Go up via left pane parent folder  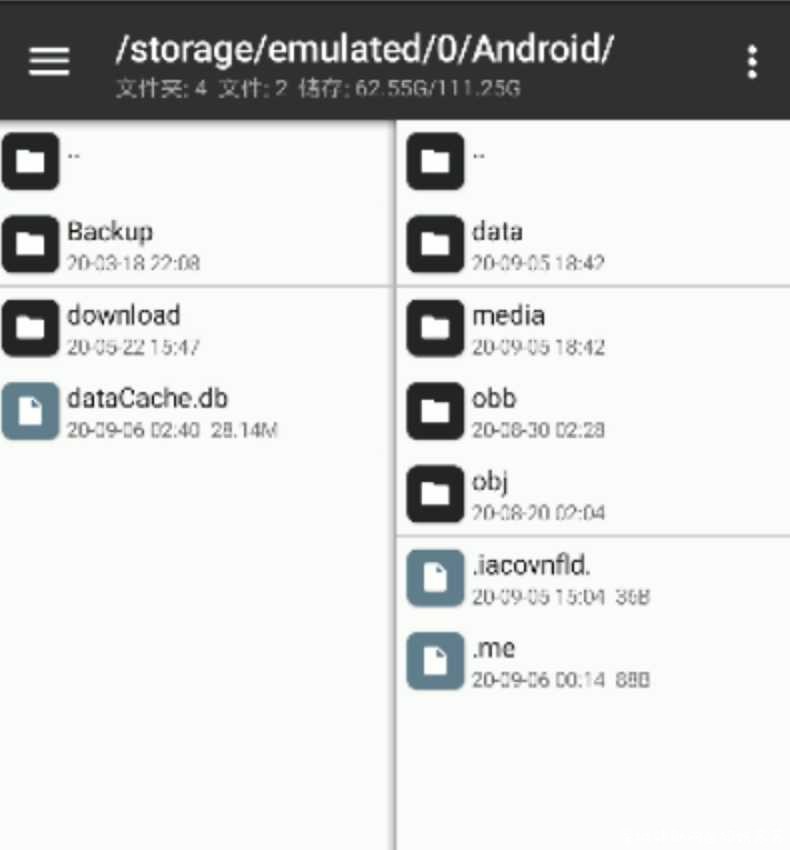click(x=197, y=161)
